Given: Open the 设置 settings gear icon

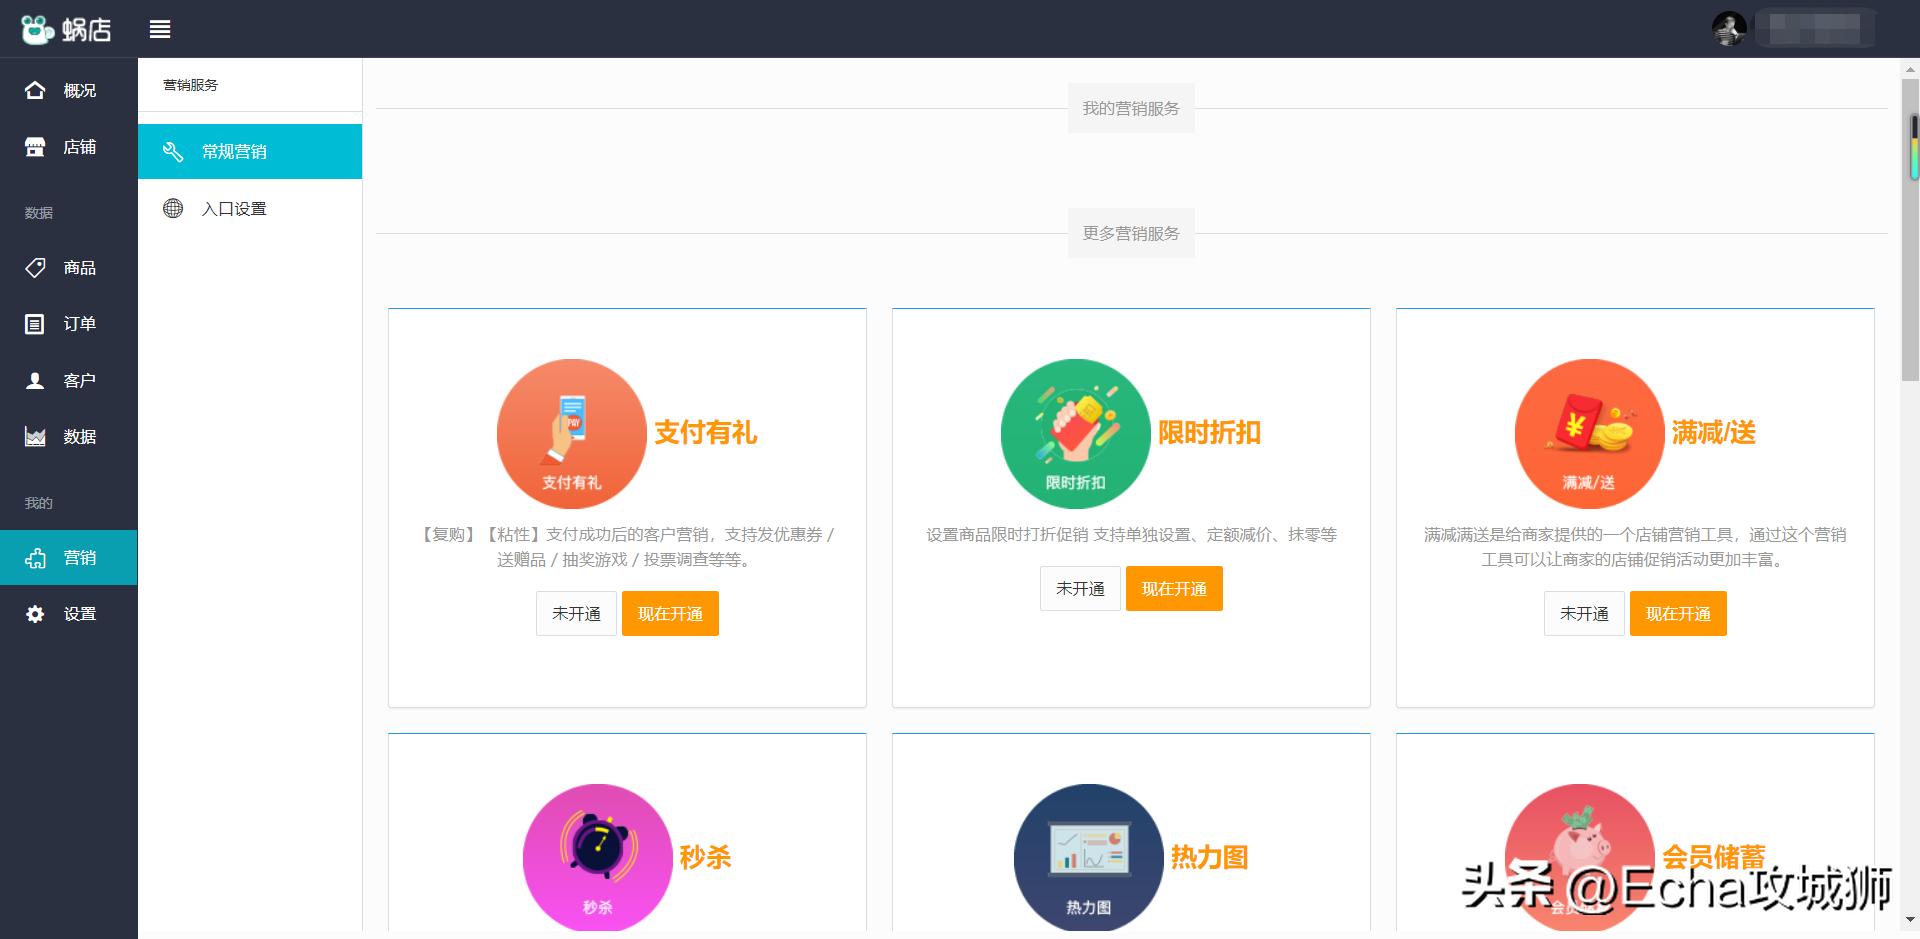Looking at the screenshot, I should click(36, 613).
